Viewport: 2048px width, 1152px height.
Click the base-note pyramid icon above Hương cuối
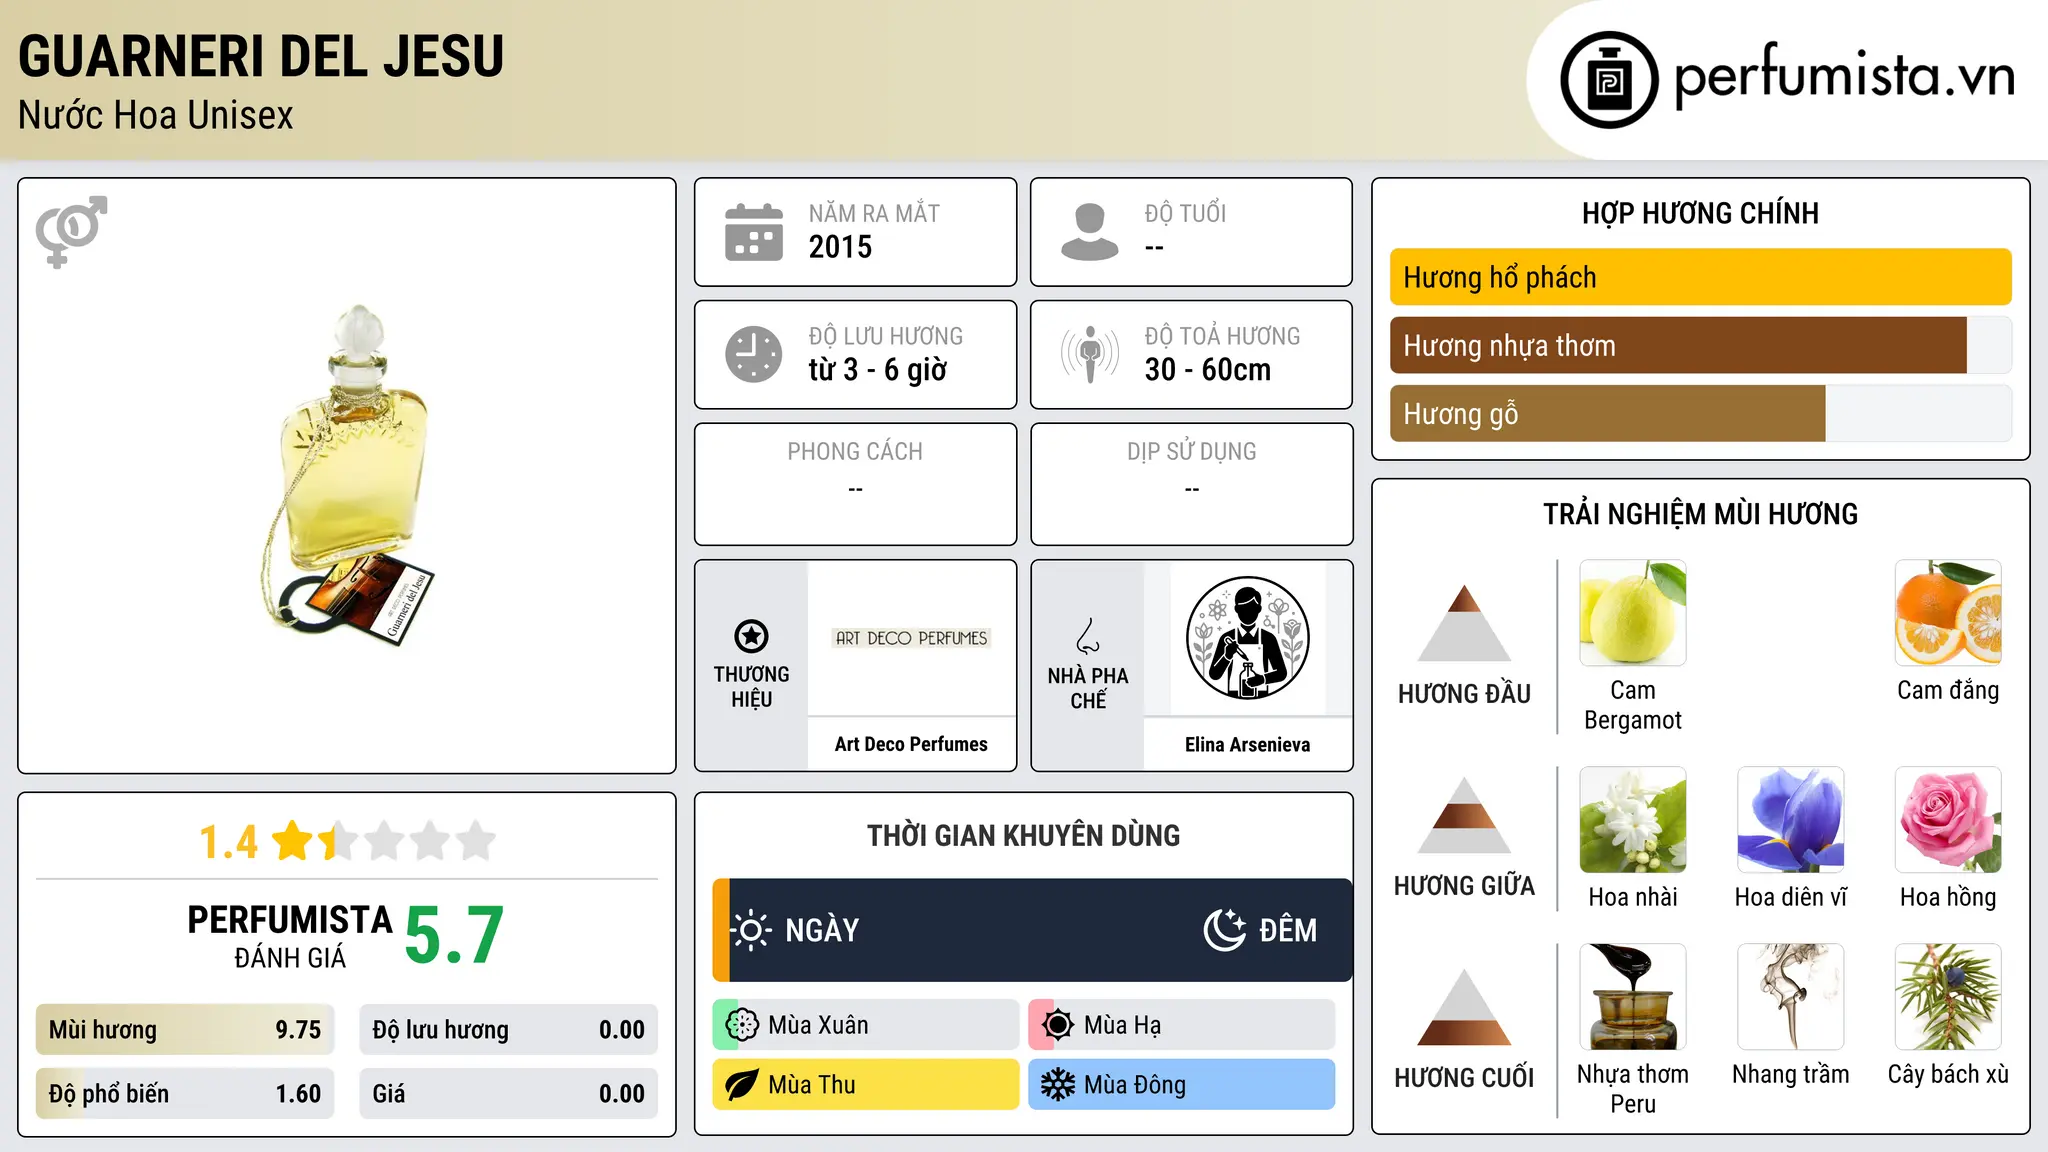(x=1464, y=1007)
